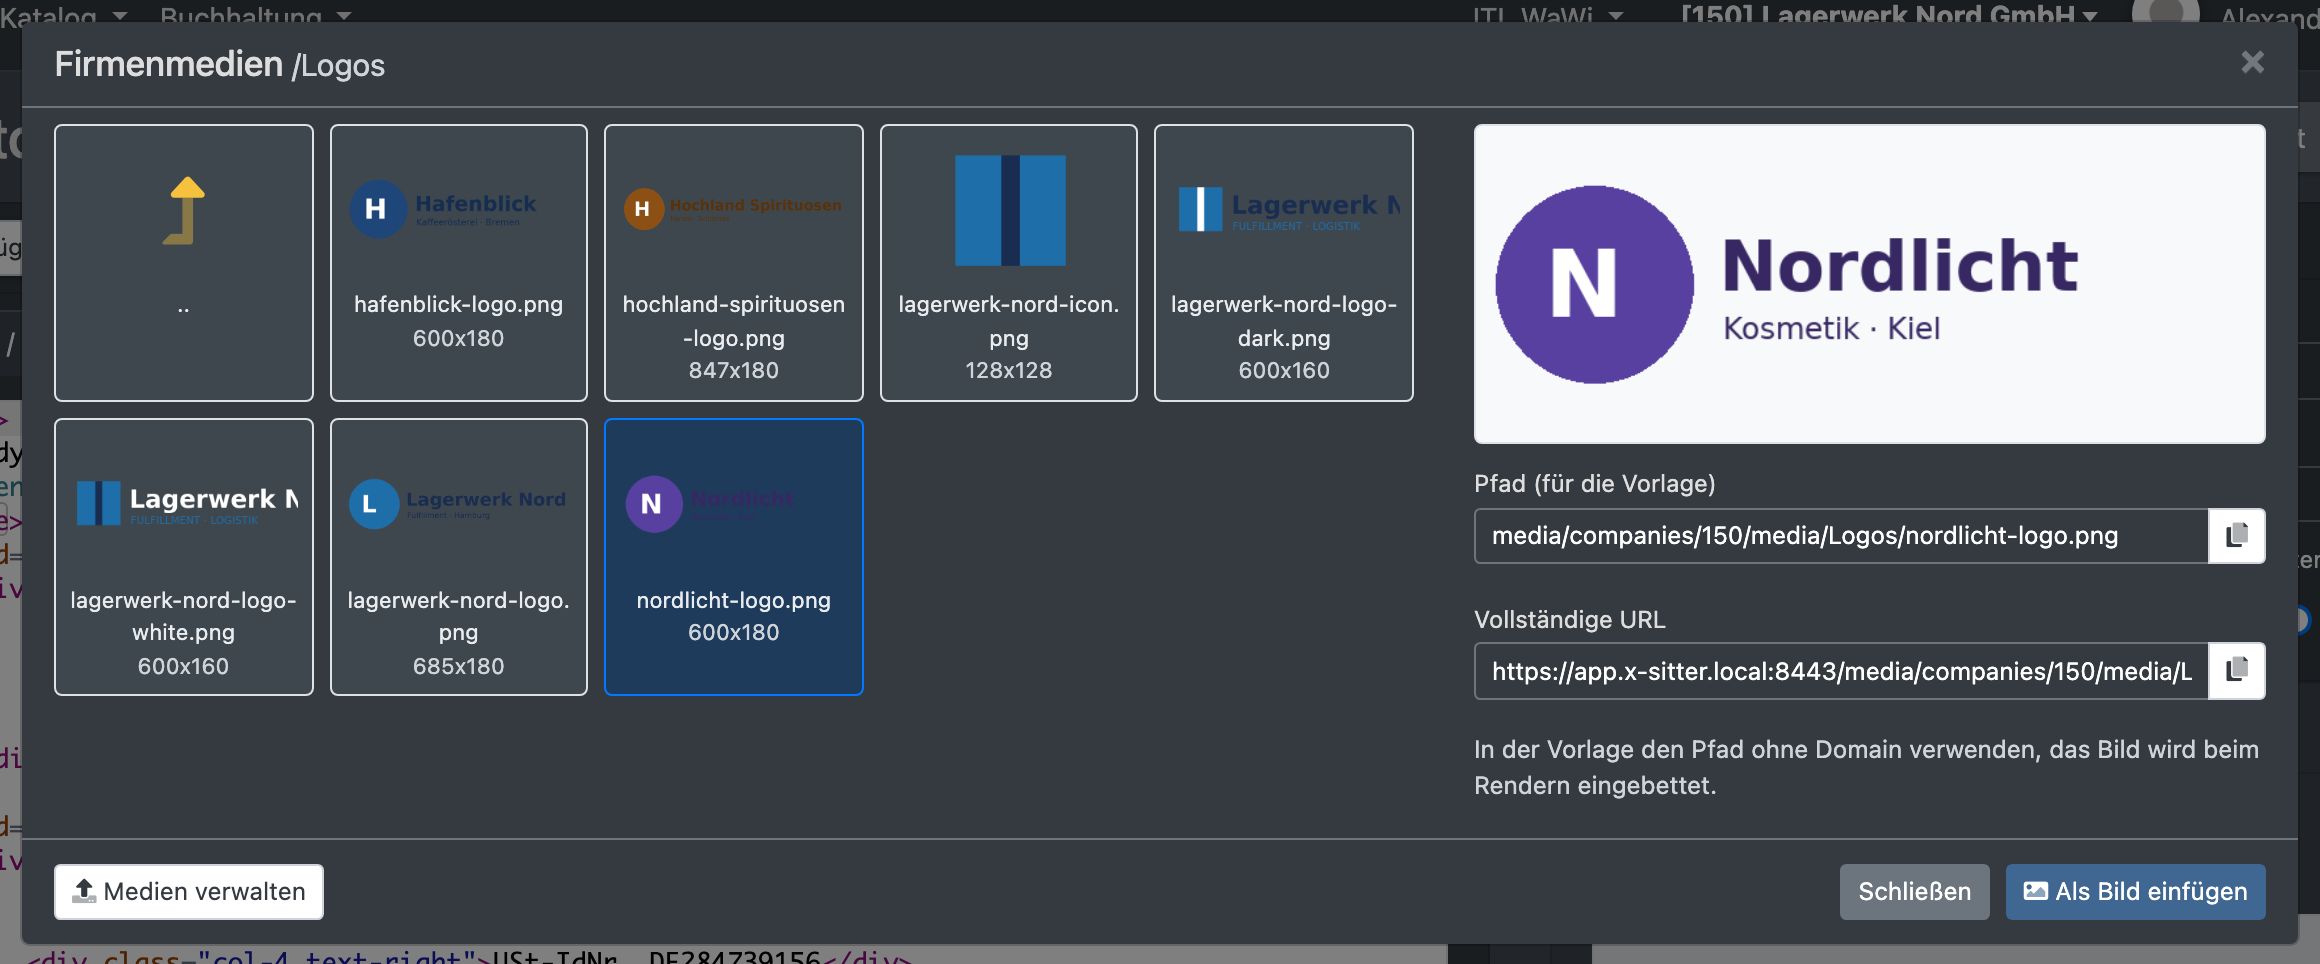Insert selection with Als Bild einfügen
This screenshot has width=2320, height=964.
[2135, 892]
